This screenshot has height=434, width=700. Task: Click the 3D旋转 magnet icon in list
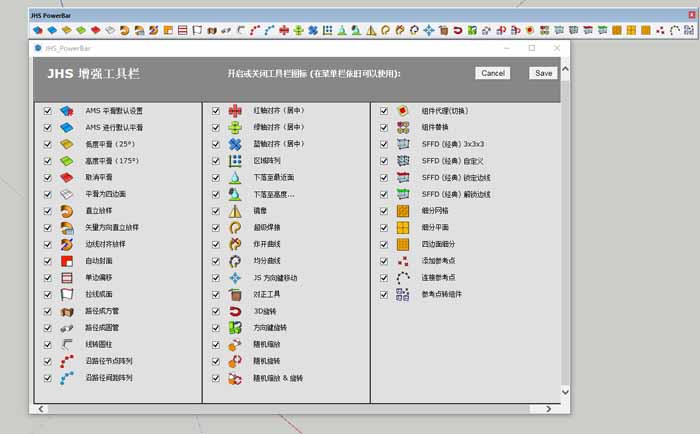[235, 311]
